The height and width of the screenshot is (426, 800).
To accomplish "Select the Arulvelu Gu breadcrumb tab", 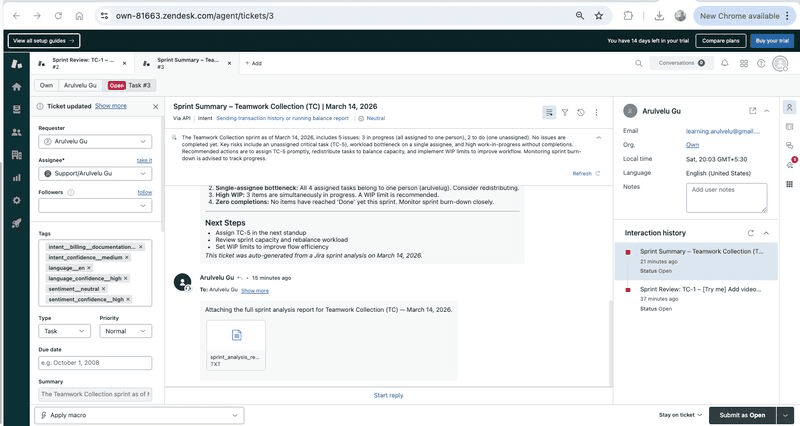I will 80,85.
